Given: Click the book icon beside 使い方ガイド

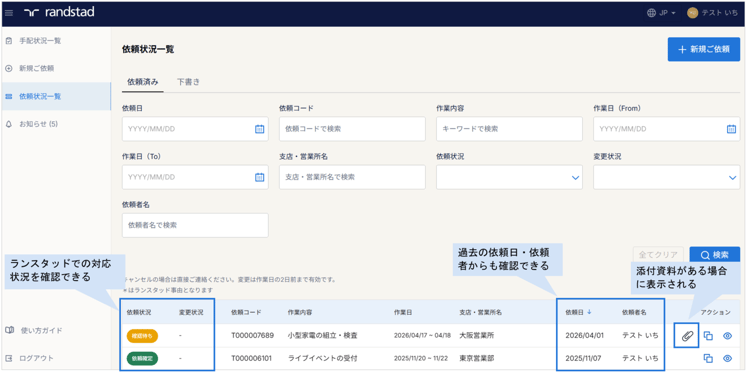Looking at the screenshot, I should (9, 330).
